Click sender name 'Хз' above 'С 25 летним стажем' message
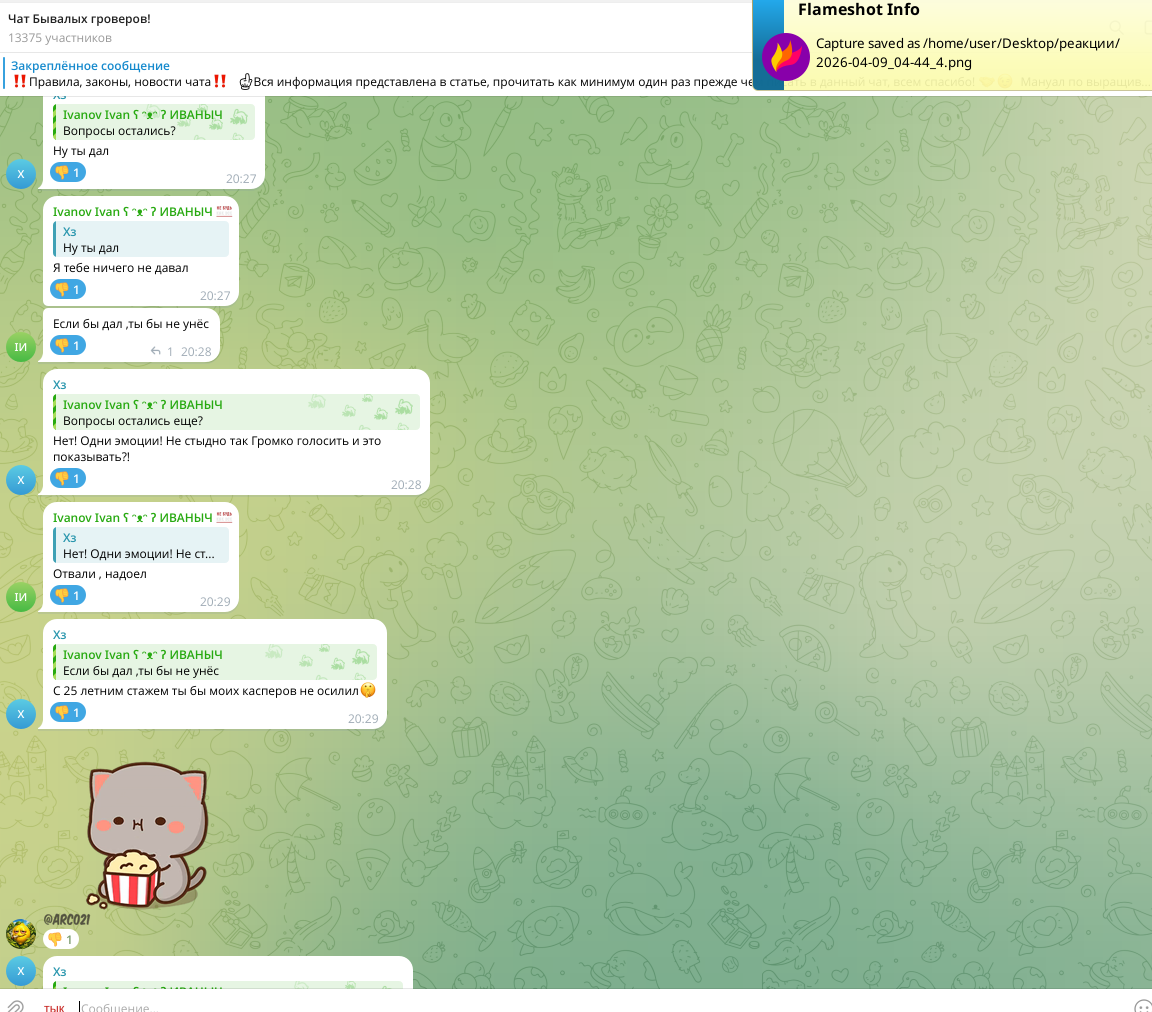 [x=60, y=634]
